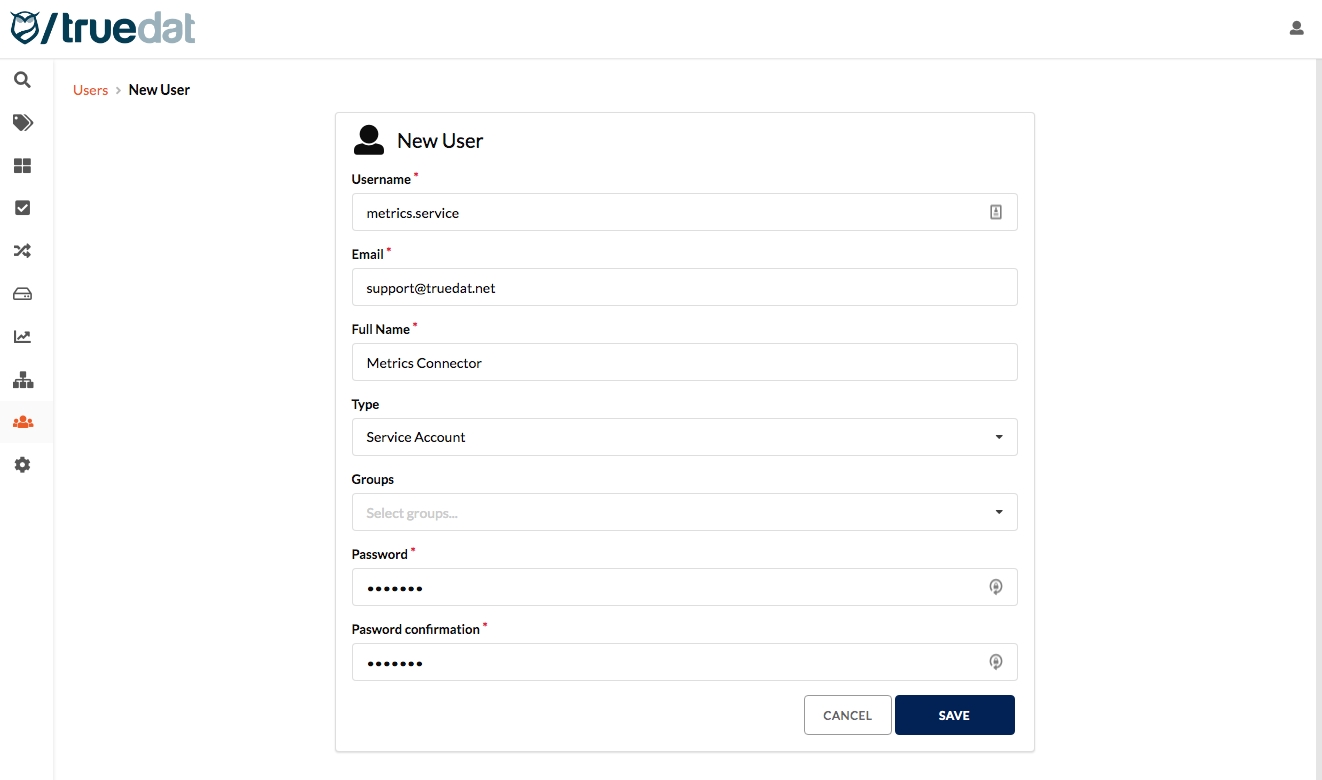Click the Cancel button
Viewport: 1322px width, 780px height.
click(x=847, y=715)
